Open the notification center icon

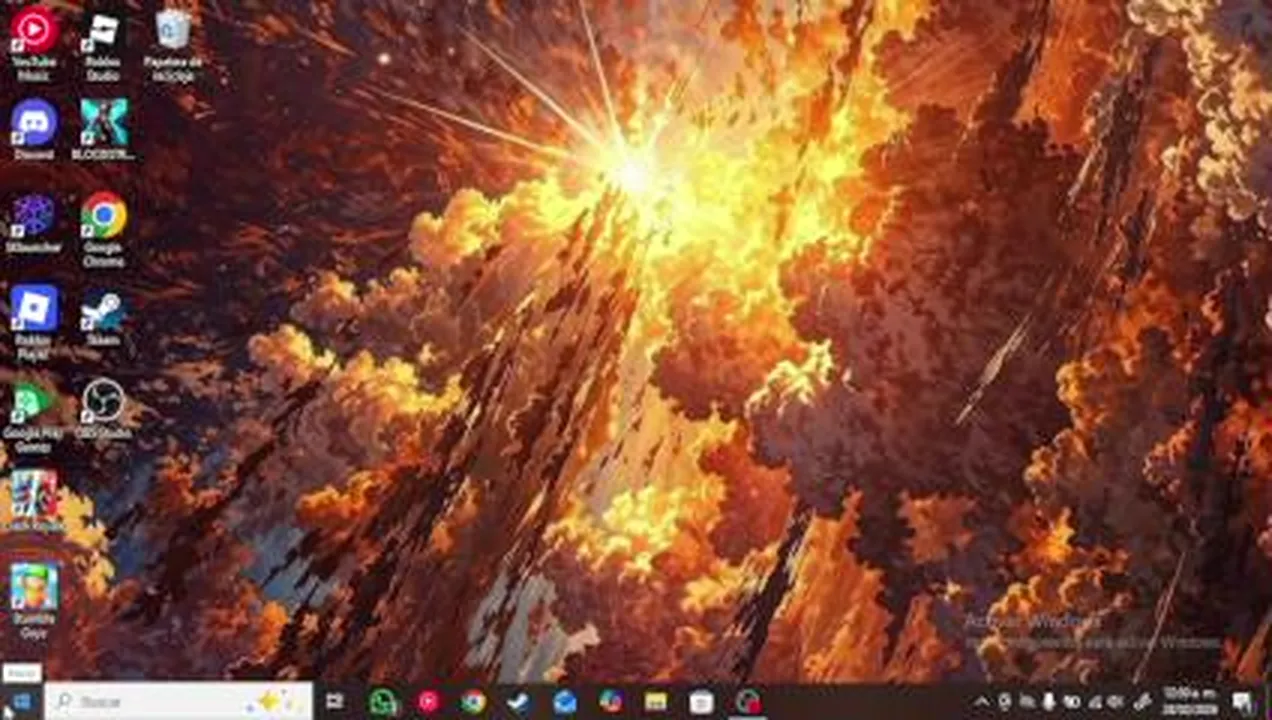pos(1242,702)
